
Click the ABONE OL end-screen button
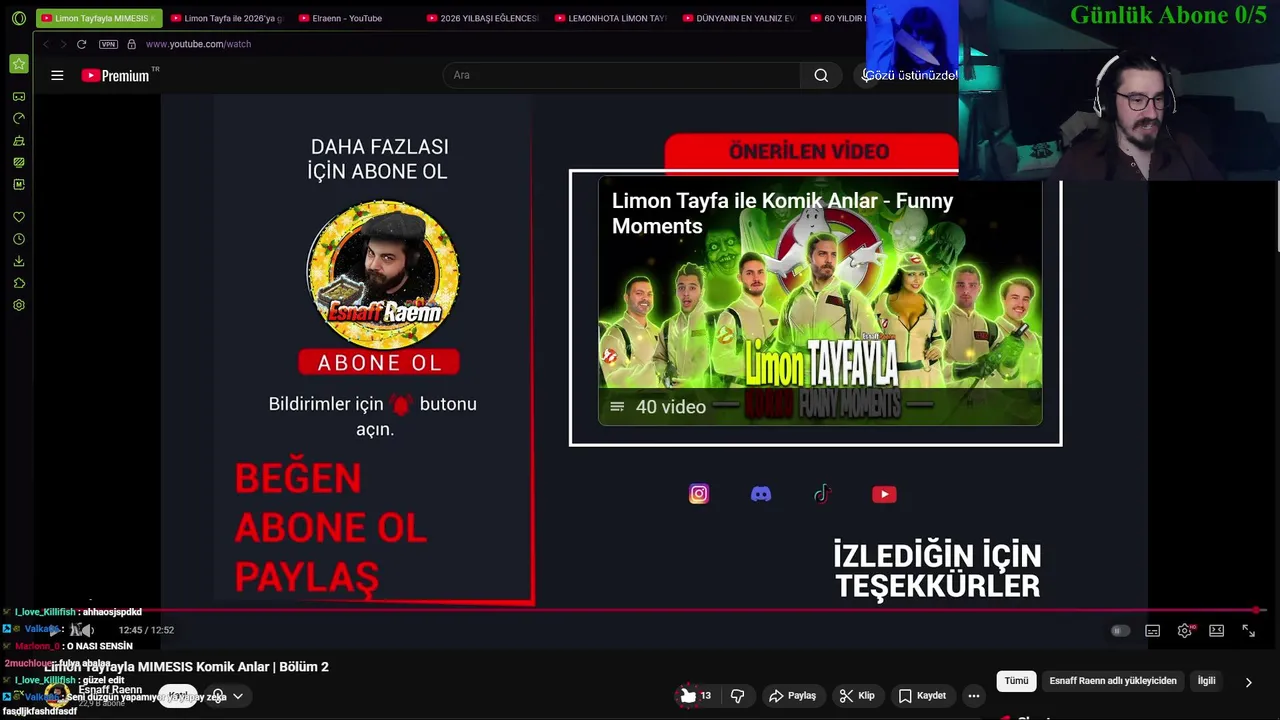pyautogui.click(x=379, y=362)
